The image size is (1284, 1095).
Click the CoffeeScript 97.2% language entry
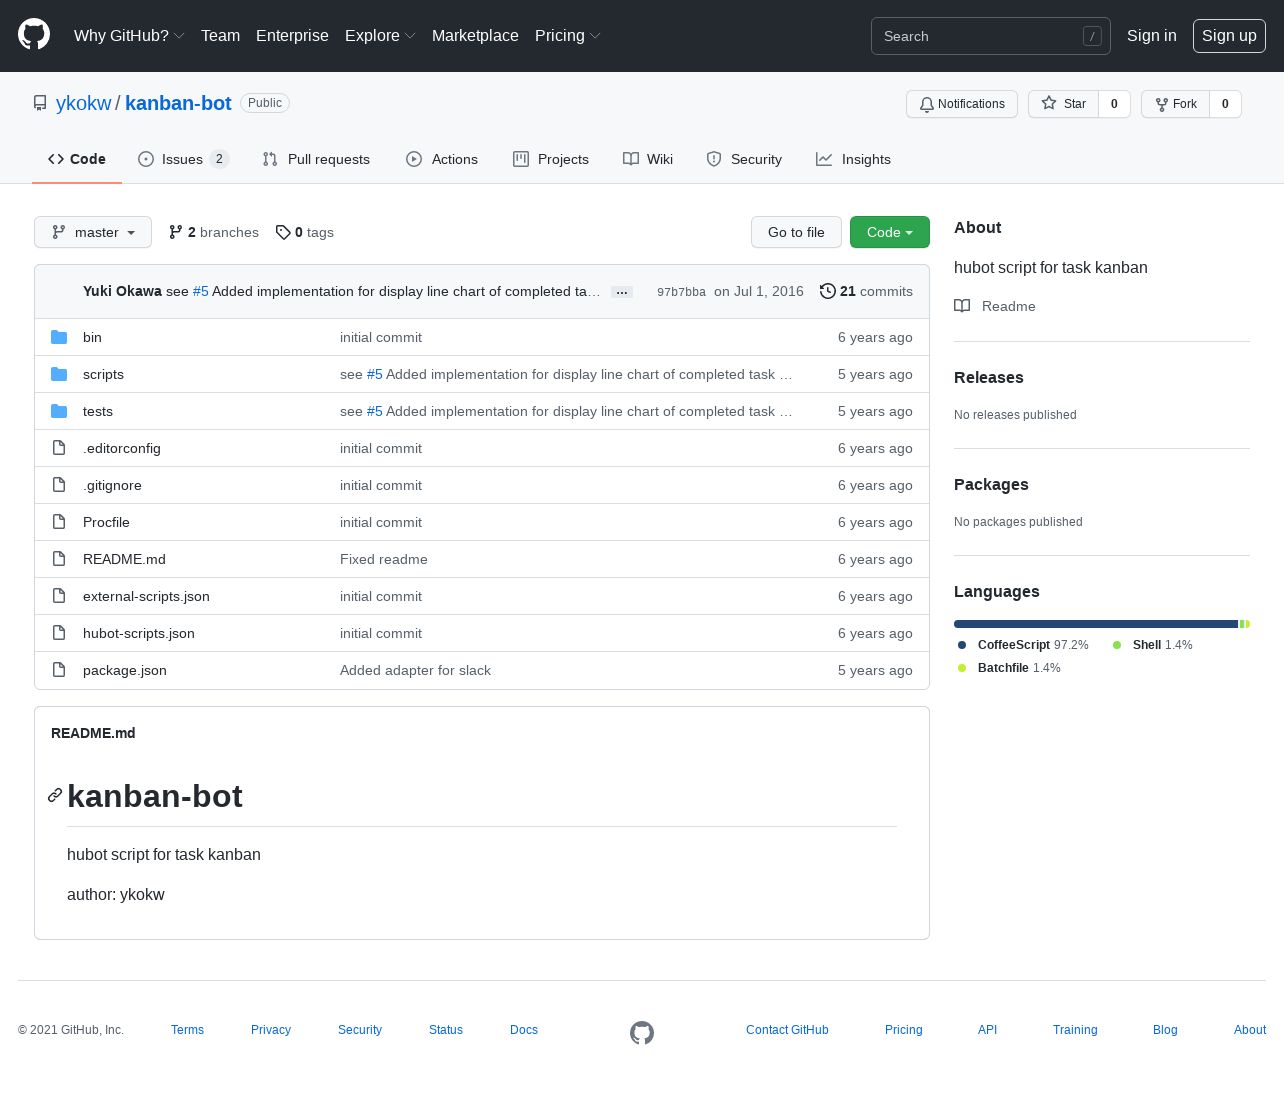point(1023,645)
